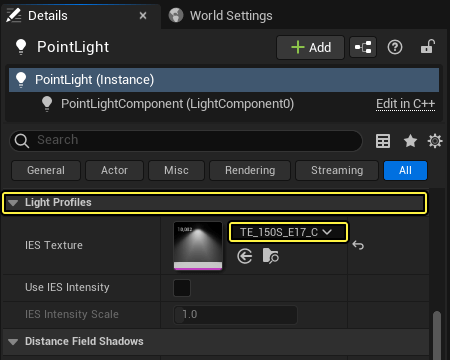The width and height of the screenshot is (450, 360).
Task: Open the property matrix table icon
Action: (383, 141)
